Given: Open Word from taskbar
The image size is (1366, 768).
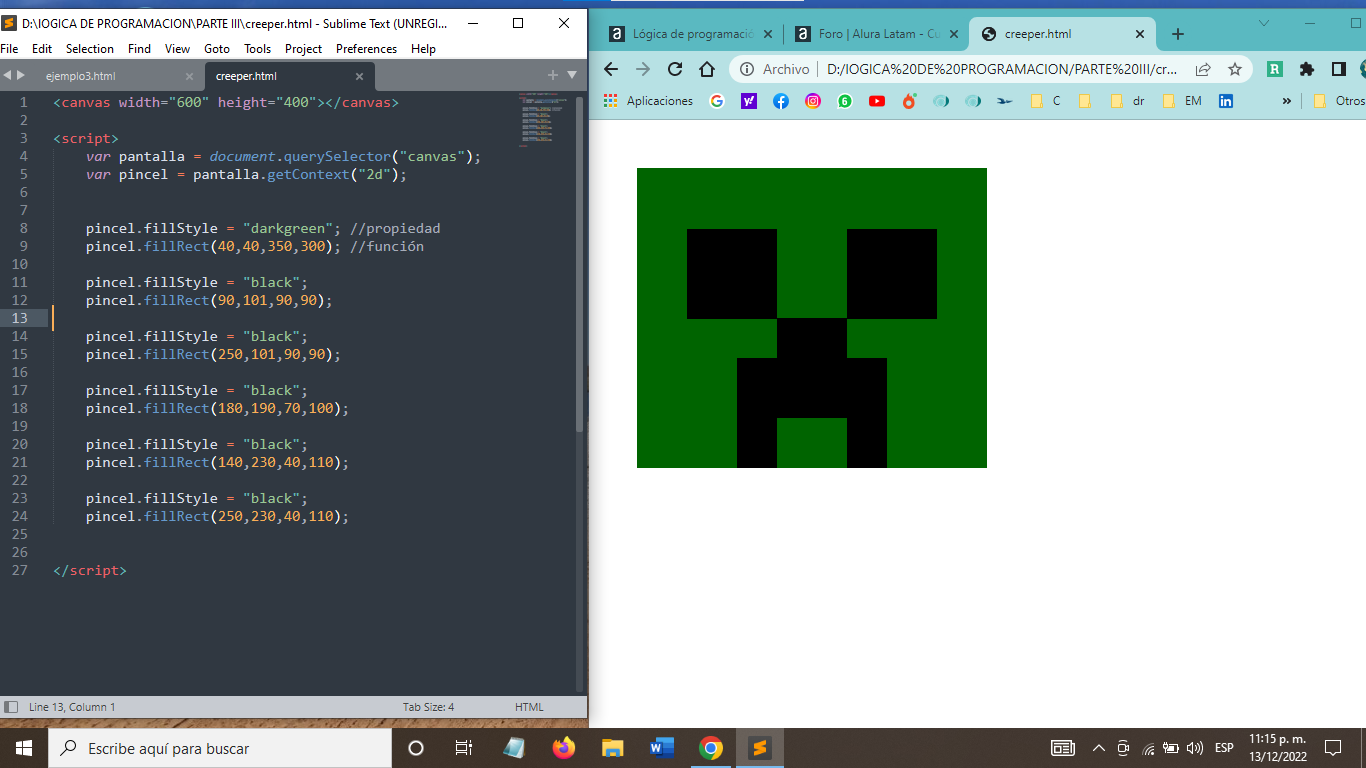Looking at the screenshot, I should [662, 748].
